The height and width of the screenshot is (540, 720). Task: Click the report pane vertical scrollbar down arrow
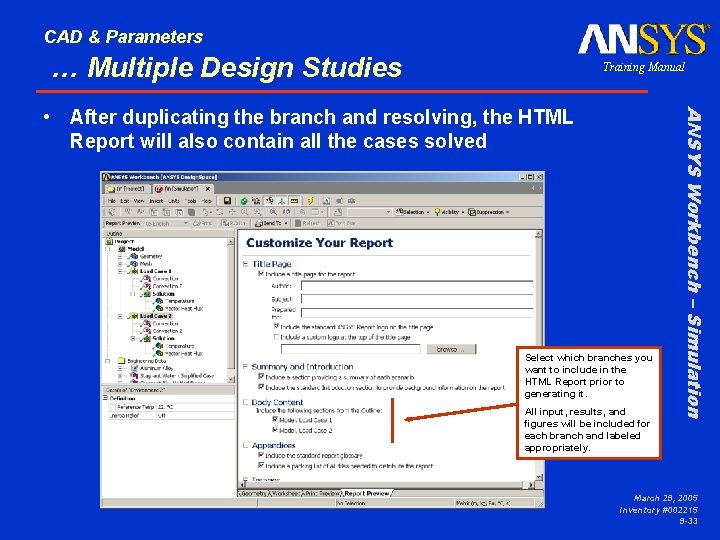[538, 477]
